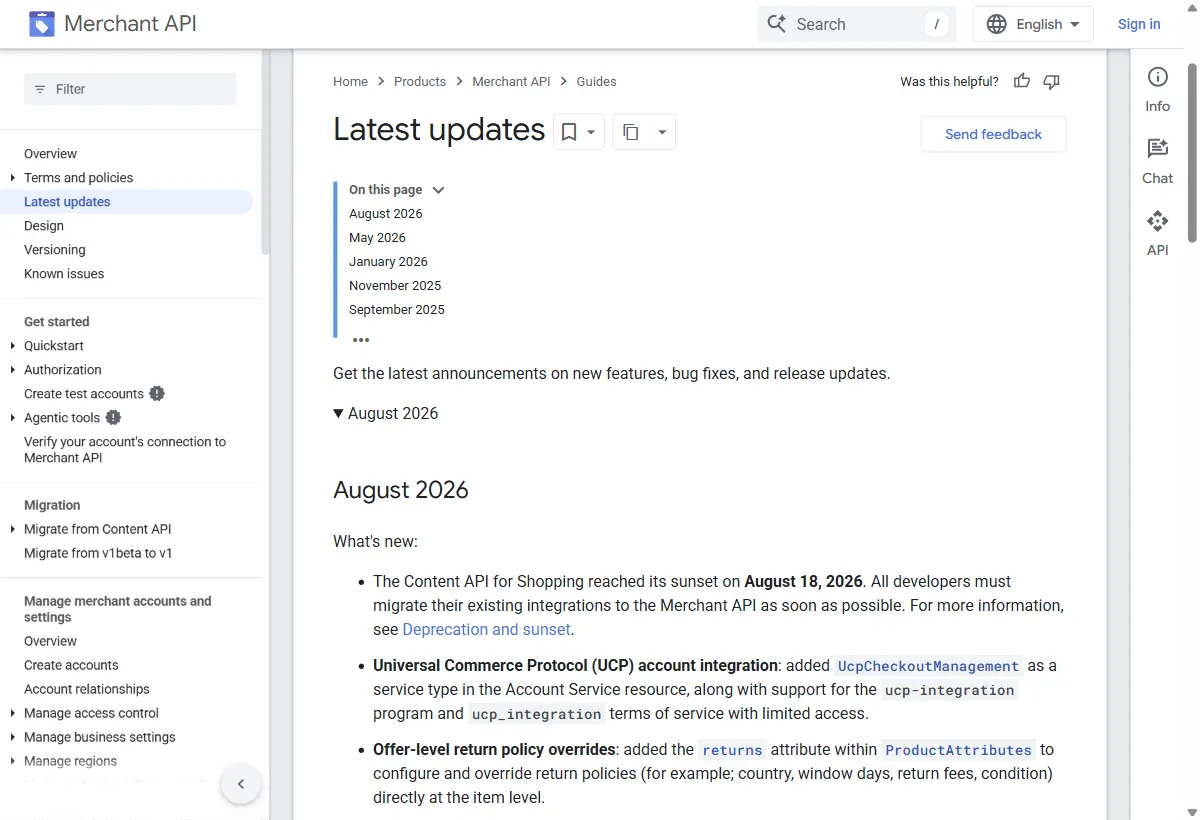The image size is (1200, 820).
Task: Click the copy page icon
Action: [630, 132]
